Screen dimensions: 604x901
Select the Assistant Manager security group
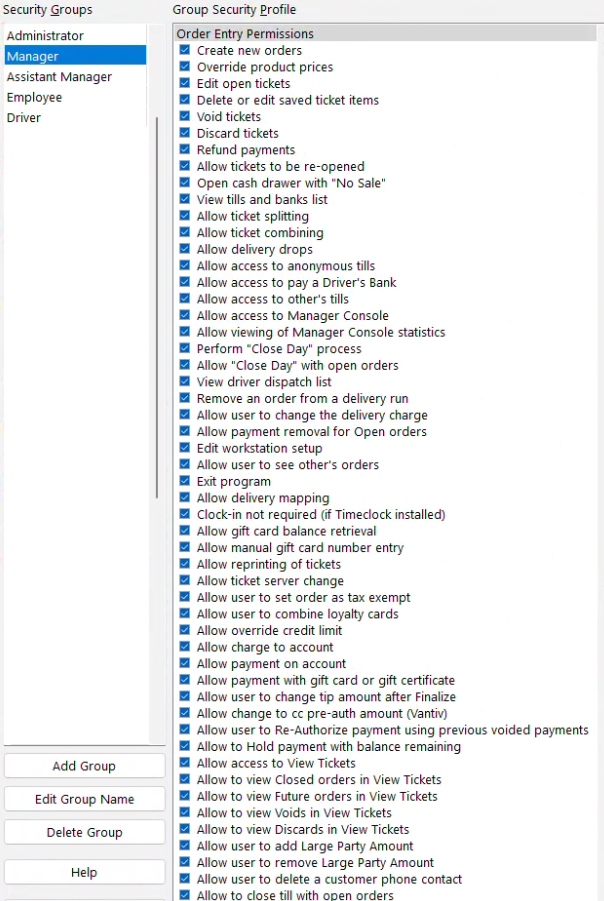75,77
